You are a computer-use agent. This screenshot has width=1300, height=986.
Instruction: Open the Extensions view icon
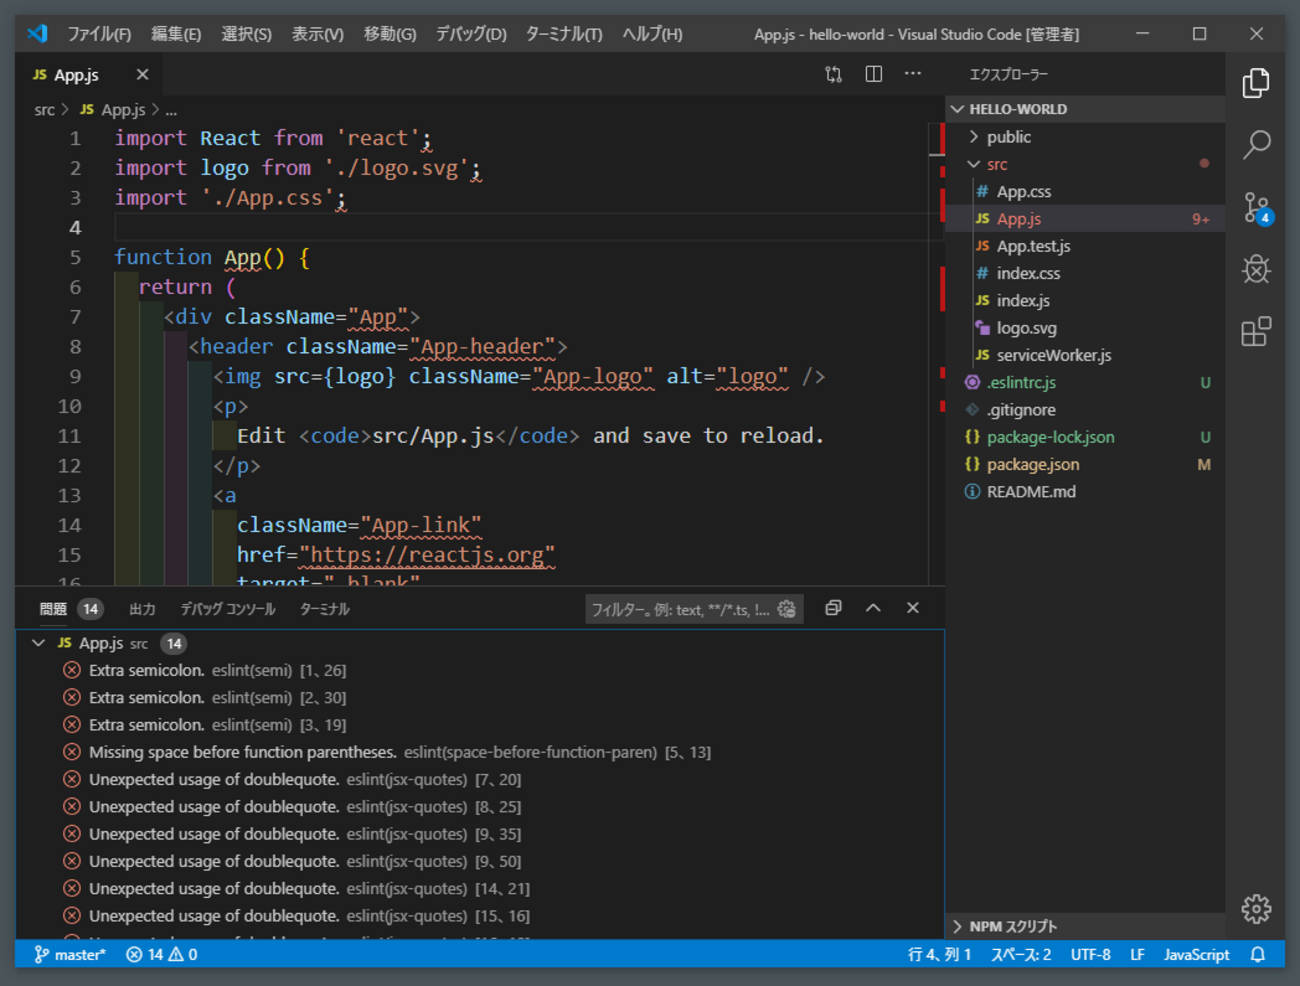pos(1256,331)
